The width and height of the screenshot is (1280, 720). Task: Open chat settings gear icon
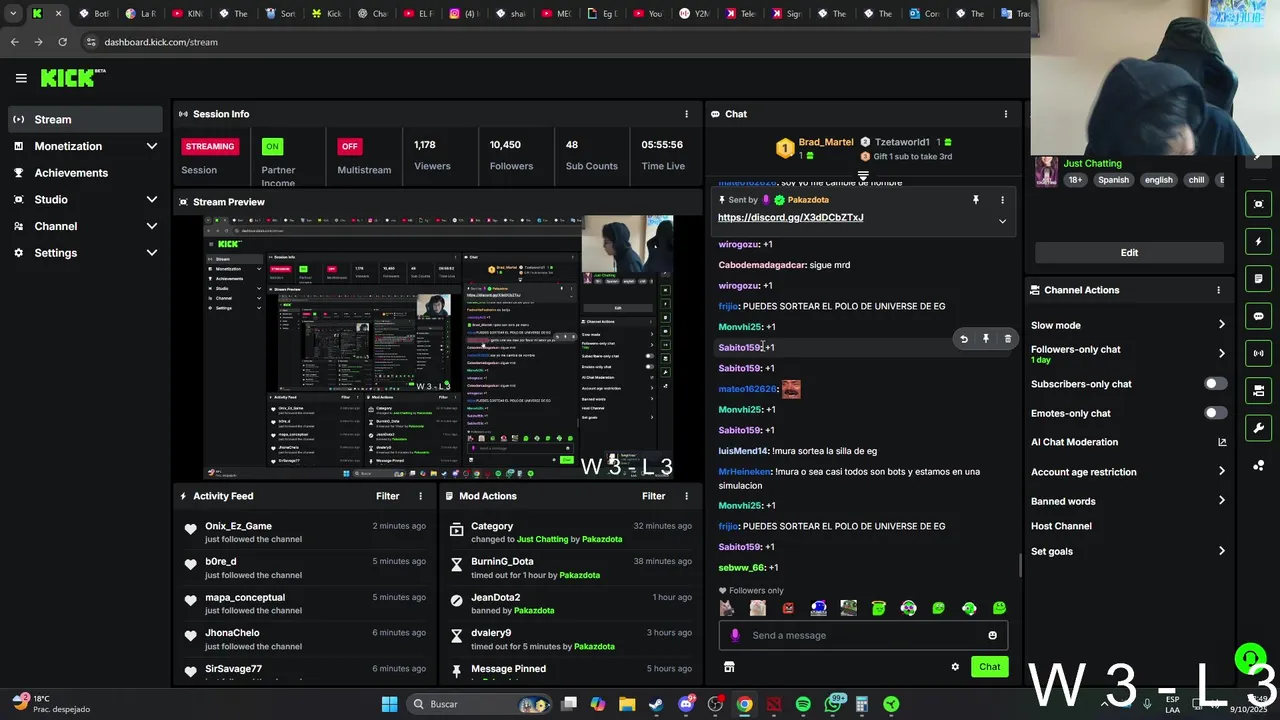955,667
